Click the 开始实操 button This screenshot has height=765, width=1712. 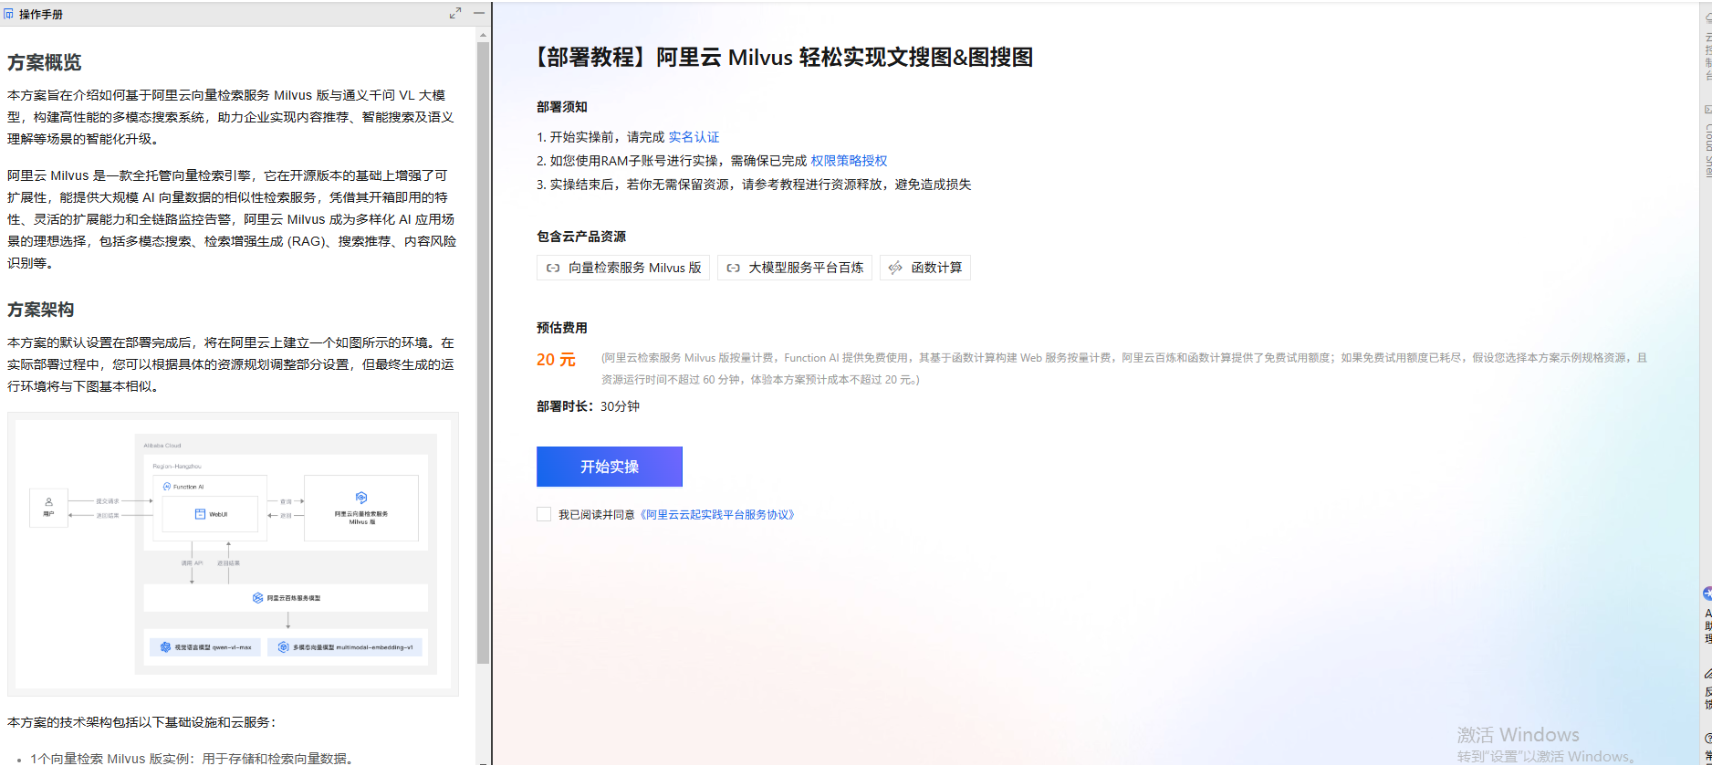pos(609,467)
